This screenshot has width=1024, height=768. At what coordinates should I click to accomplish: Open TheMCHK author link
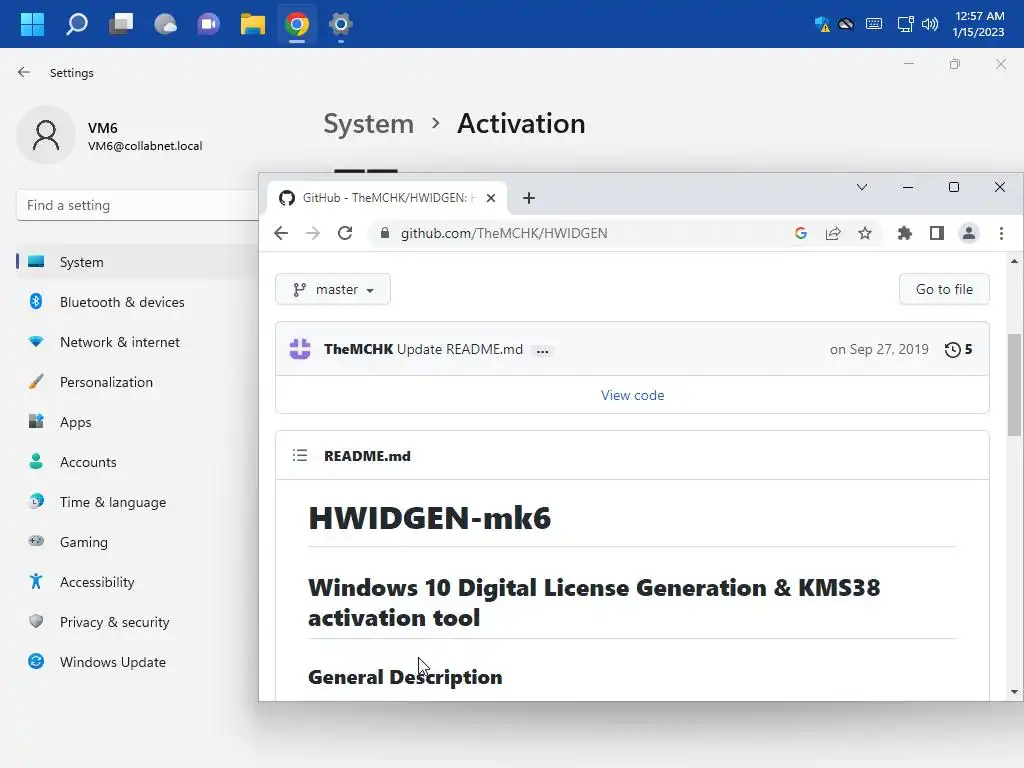pos(359,349)
